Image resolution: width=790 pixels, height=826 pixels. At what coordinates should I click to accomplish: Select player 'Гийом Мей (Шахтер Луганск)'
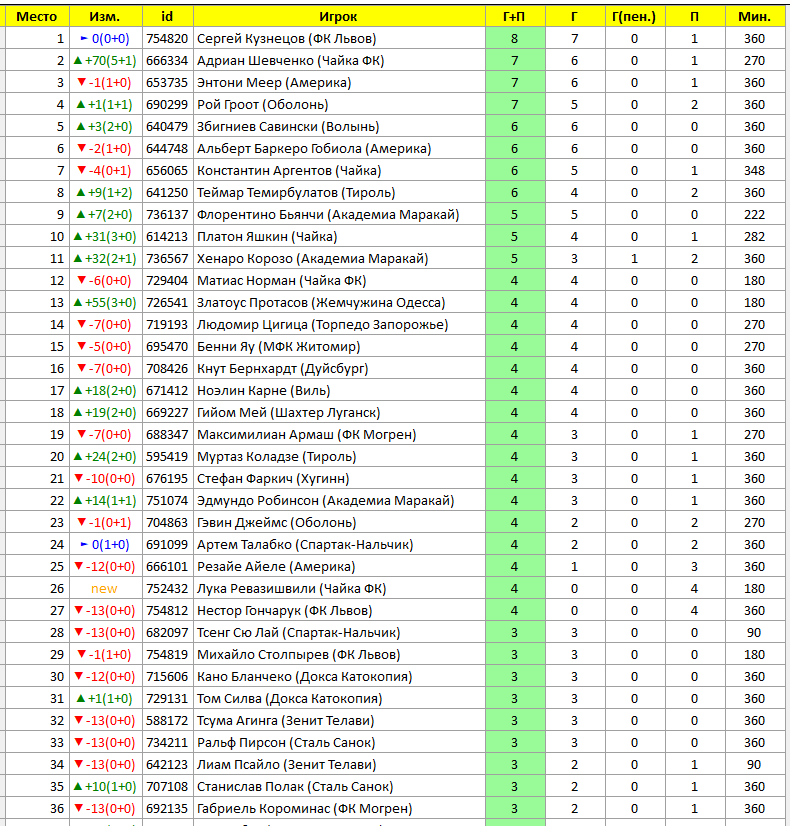tap(339, 412)
